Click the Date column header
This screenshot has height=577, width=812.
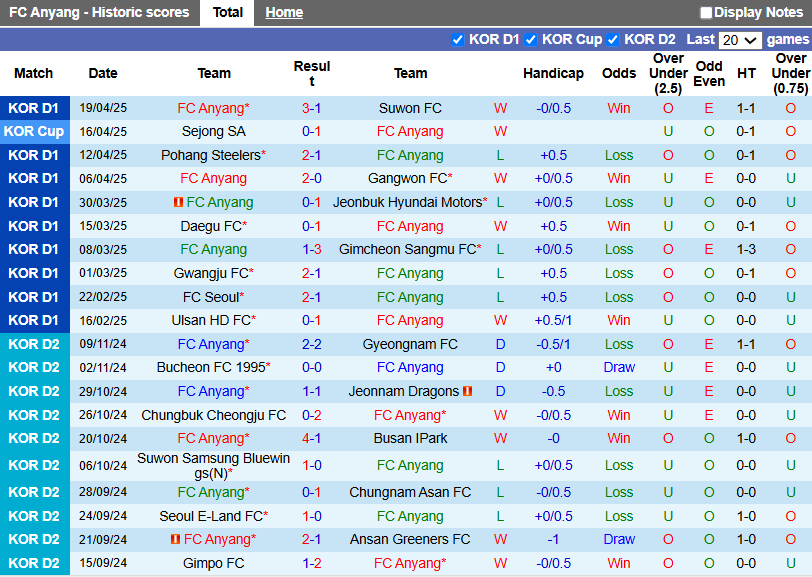coord(103,74)
